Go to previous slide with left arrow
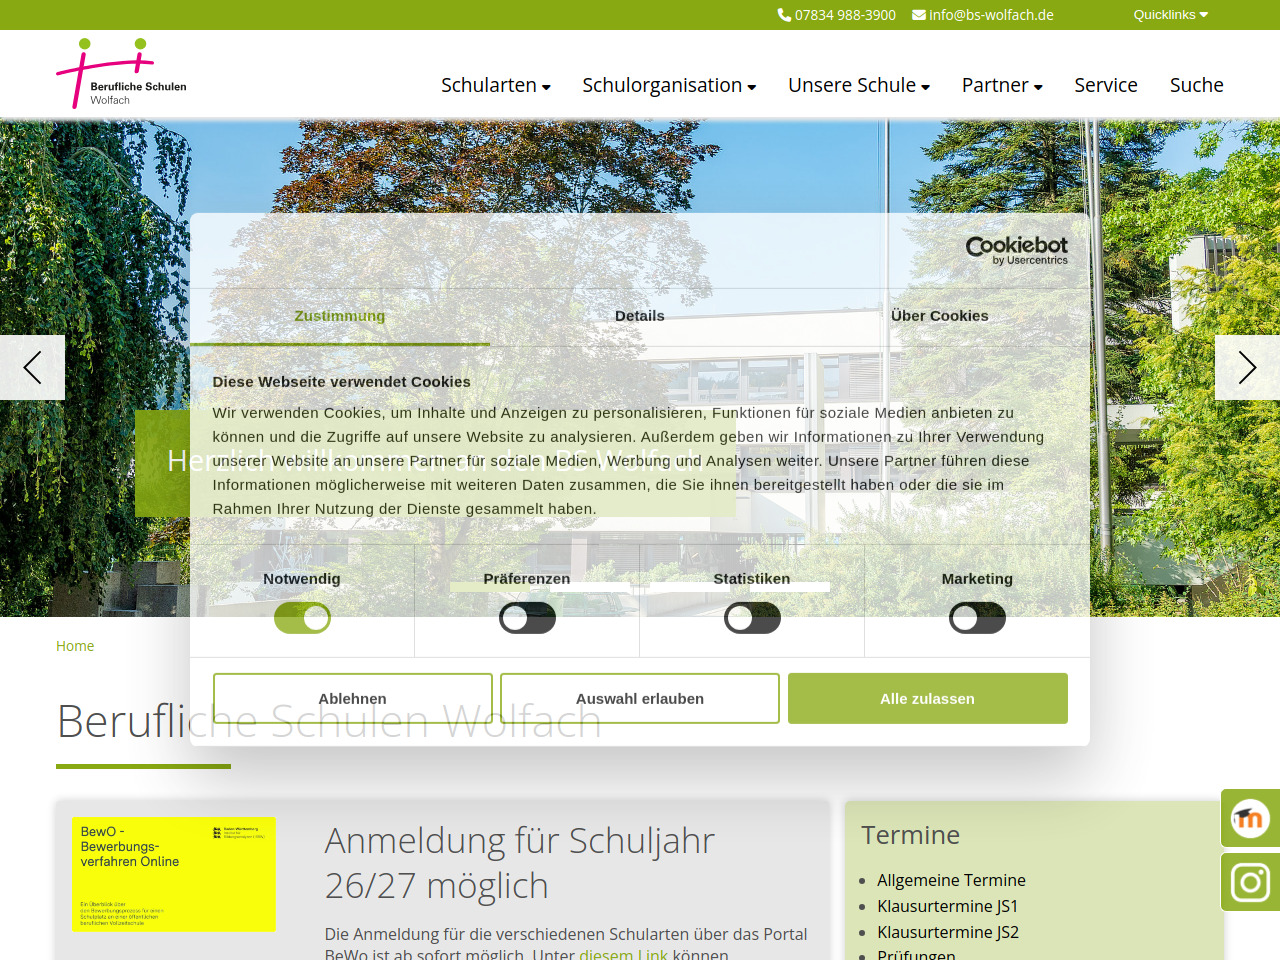 tap(32, 368)
